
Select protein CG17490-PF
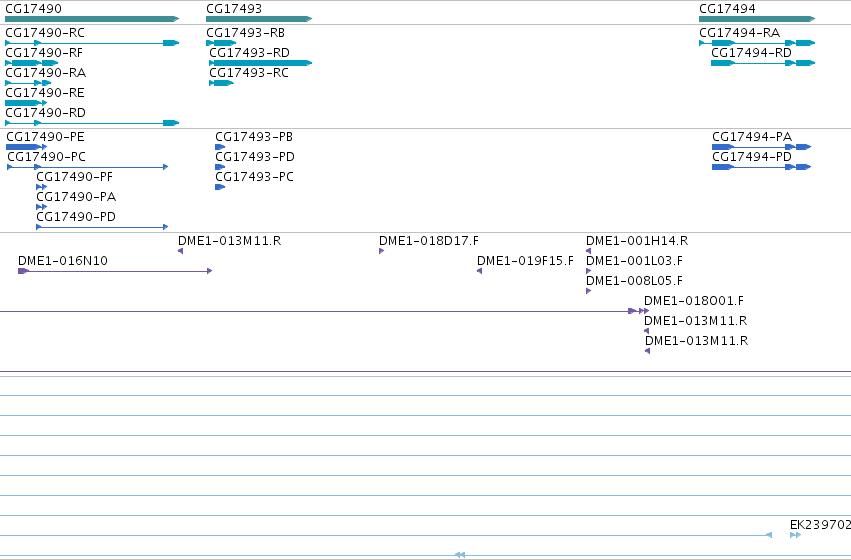tap(75, 177)
